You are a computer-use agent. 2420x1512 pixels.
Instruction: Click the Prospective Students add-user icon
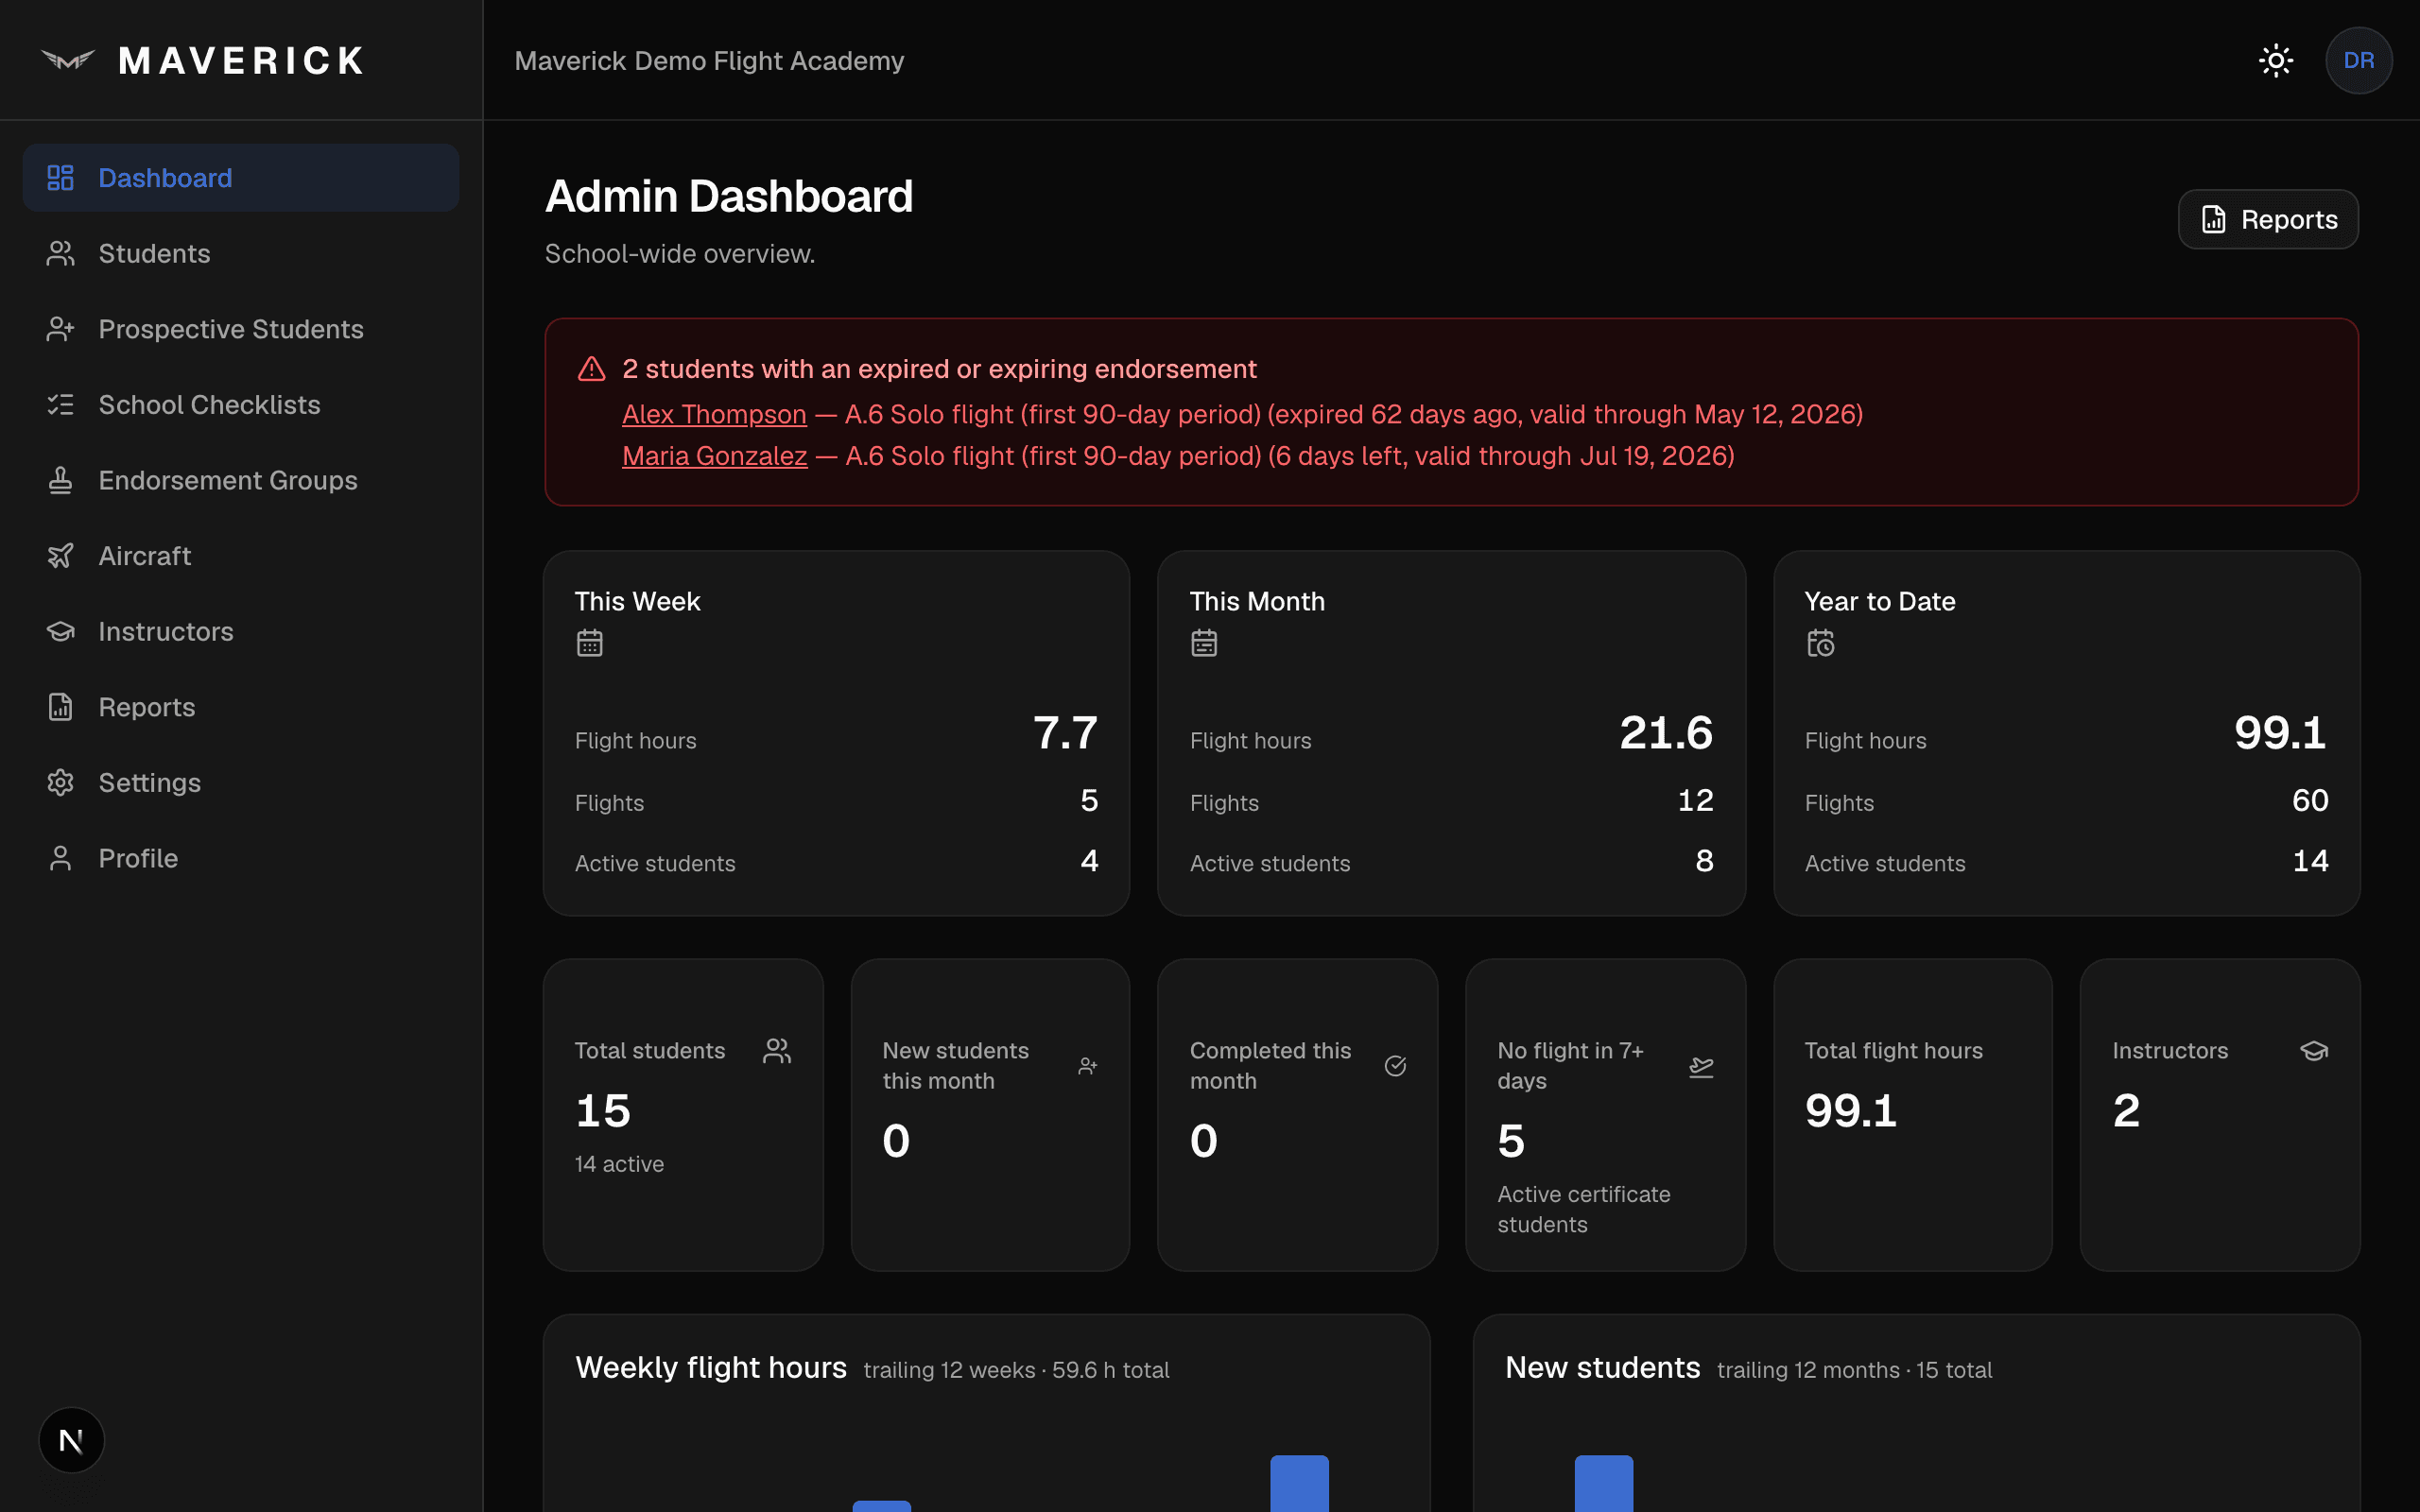[x=61, y=329]
